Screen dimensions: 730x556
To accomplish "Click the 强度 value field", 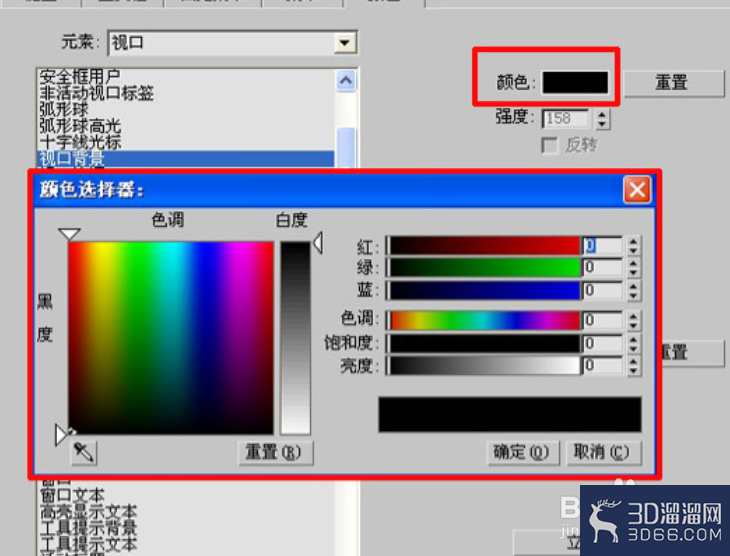I will coord(566,119).
